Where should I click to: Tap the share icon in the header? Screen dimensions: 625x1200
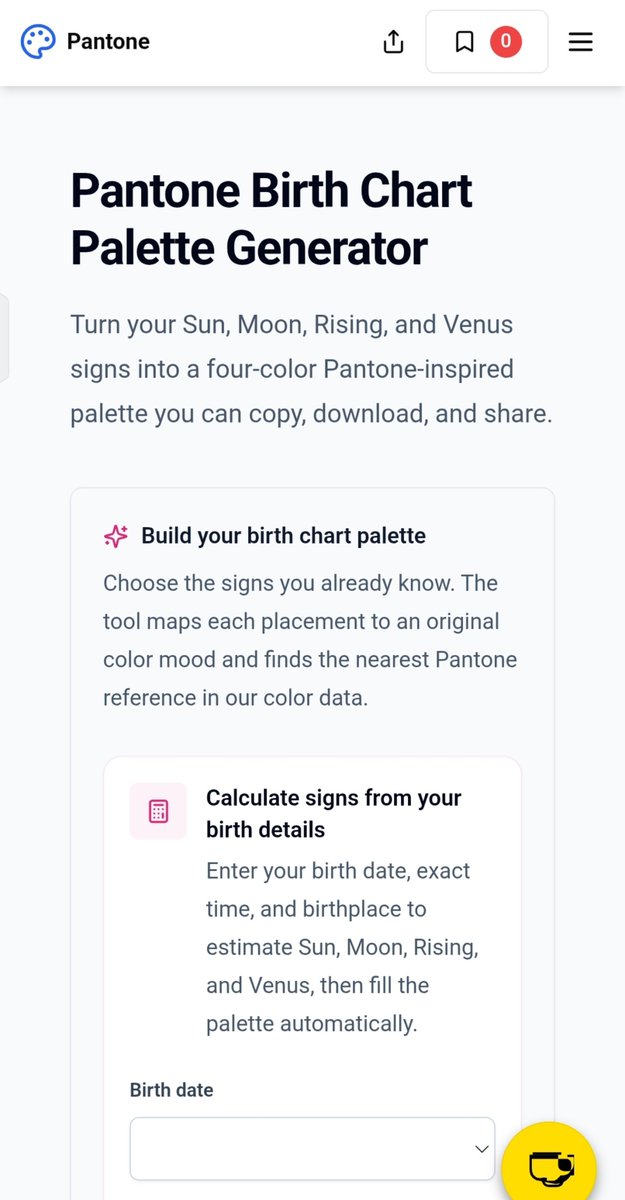click(x=394, y=42)
